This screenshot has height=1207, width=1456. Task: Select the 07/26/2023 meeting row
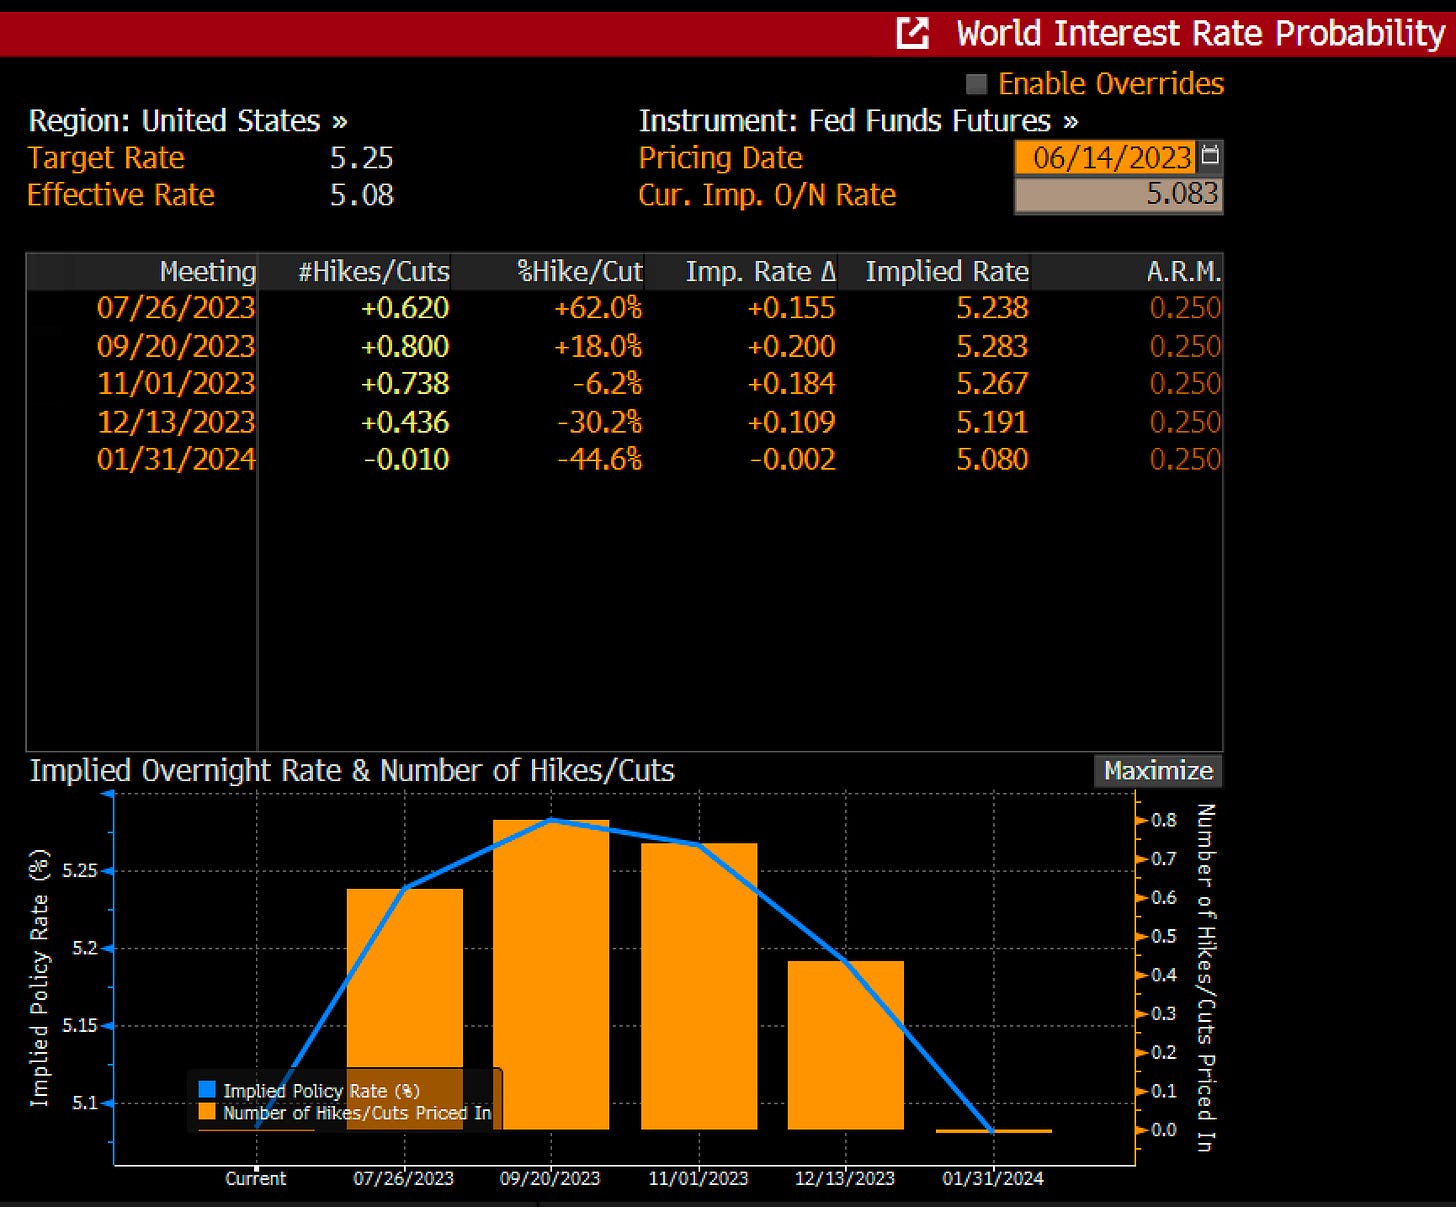(176, 308)
